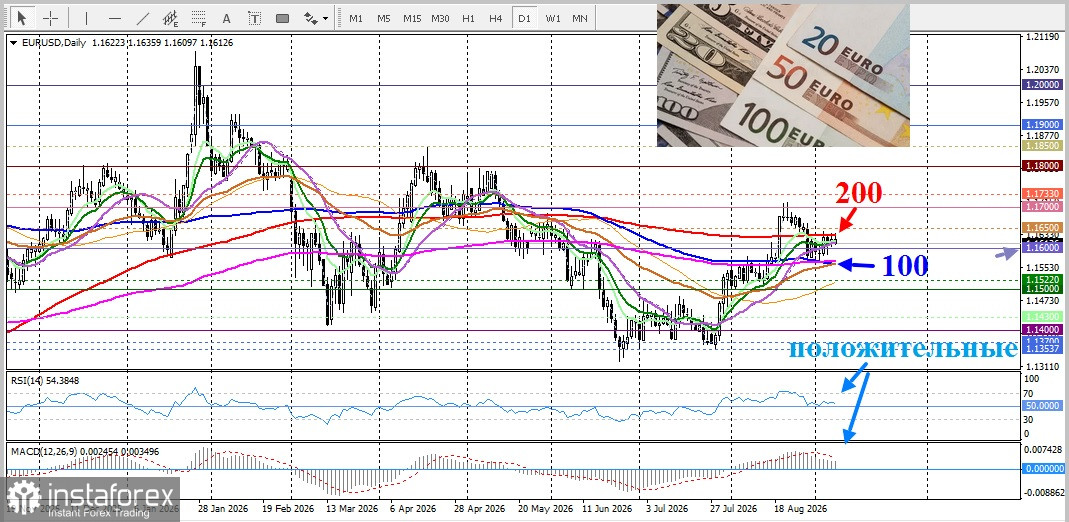Switch chart to MN timeframe
Viewport: 1069px width, 522px height.
point(580,18)
